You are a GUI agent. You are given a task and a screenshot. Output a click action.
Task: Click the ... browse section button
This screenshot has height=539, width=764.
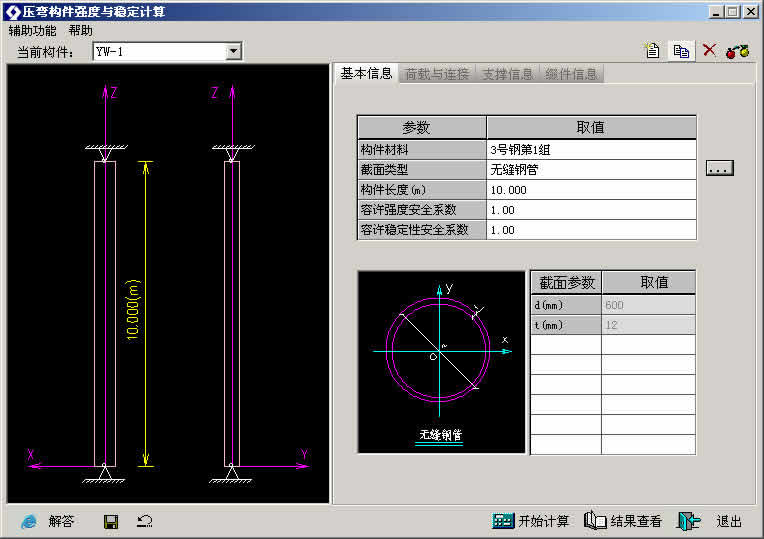[x=720, y=168]
